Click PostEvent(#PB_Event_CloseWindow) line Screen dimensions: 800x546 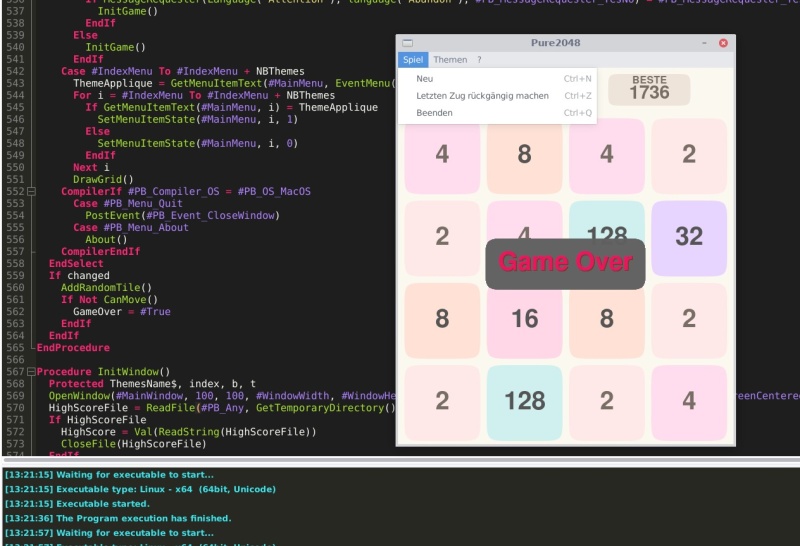pyautogui.click(x=182, y=215)
